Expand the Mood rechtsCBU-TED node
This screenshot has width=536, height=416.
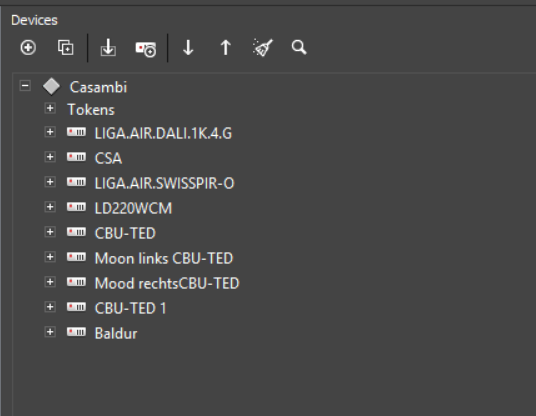50,282
